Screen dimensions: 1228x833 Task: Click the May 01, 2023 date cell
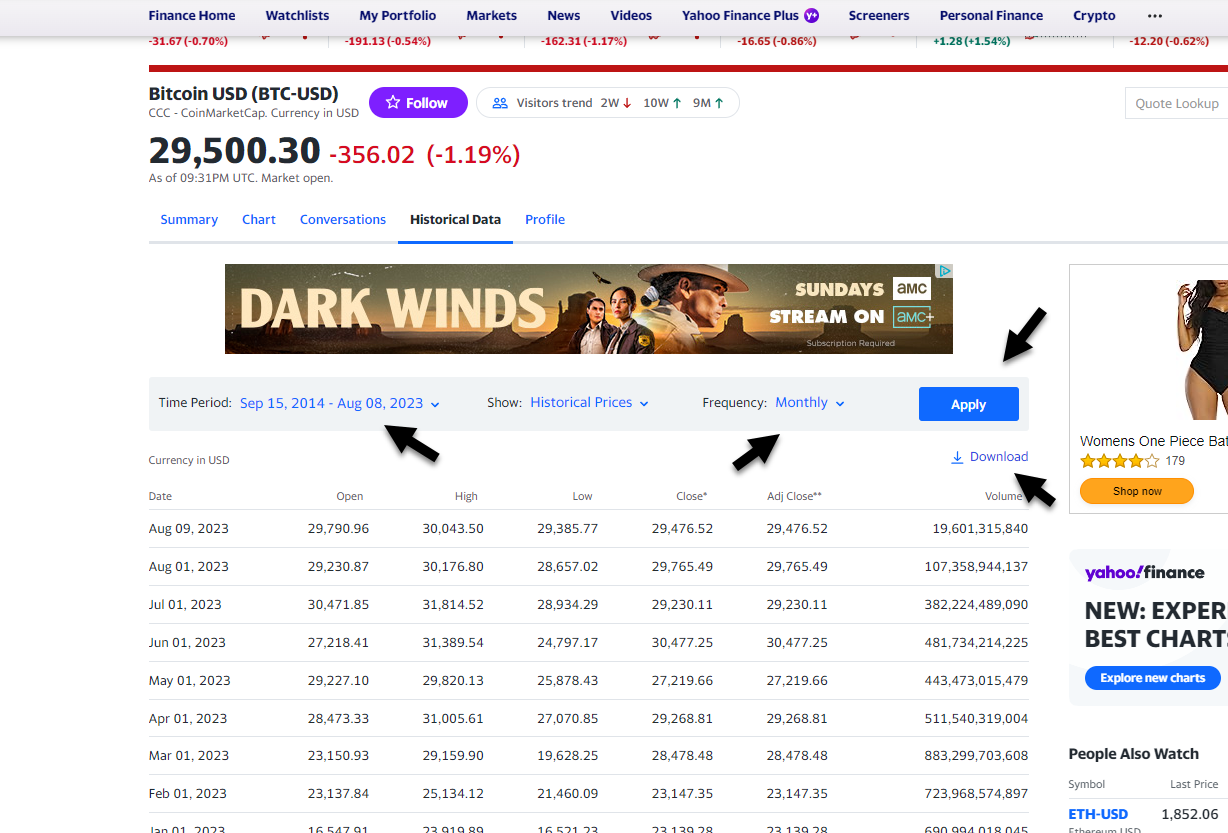[x=189, y=681]
